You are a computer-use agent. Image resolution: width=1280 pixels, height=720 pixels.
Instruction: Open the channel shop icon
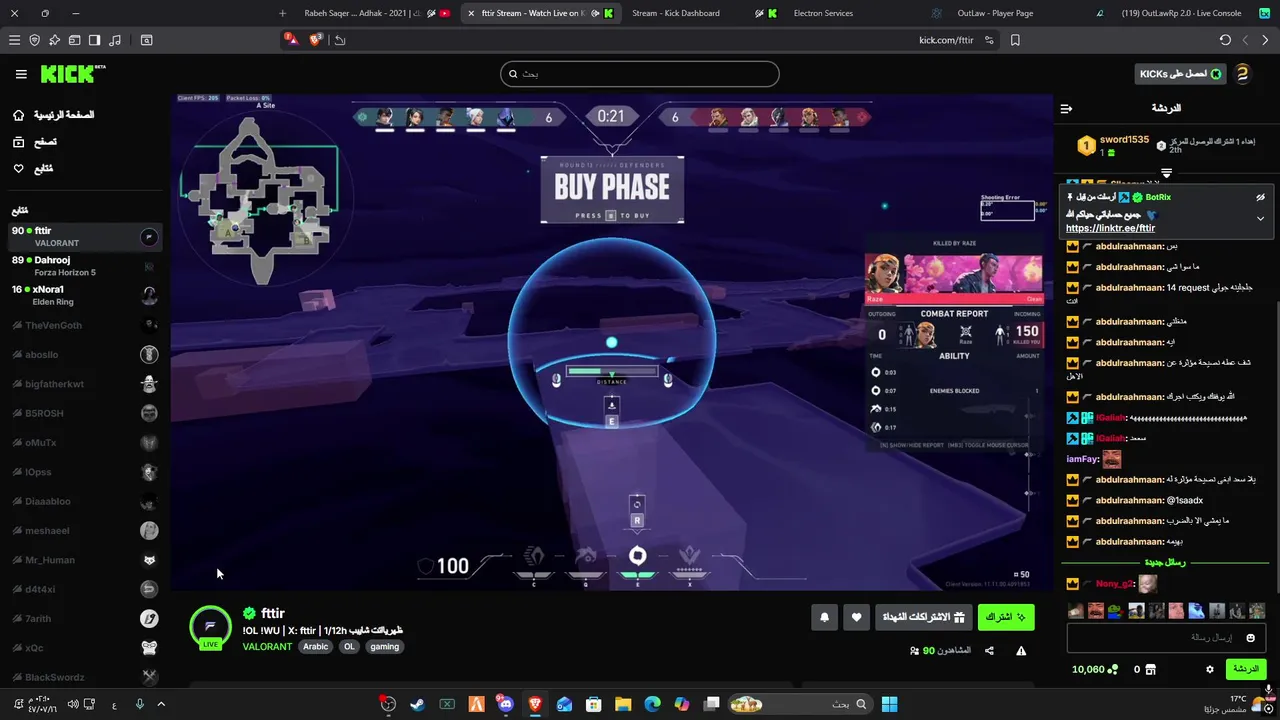point(1150,669)
